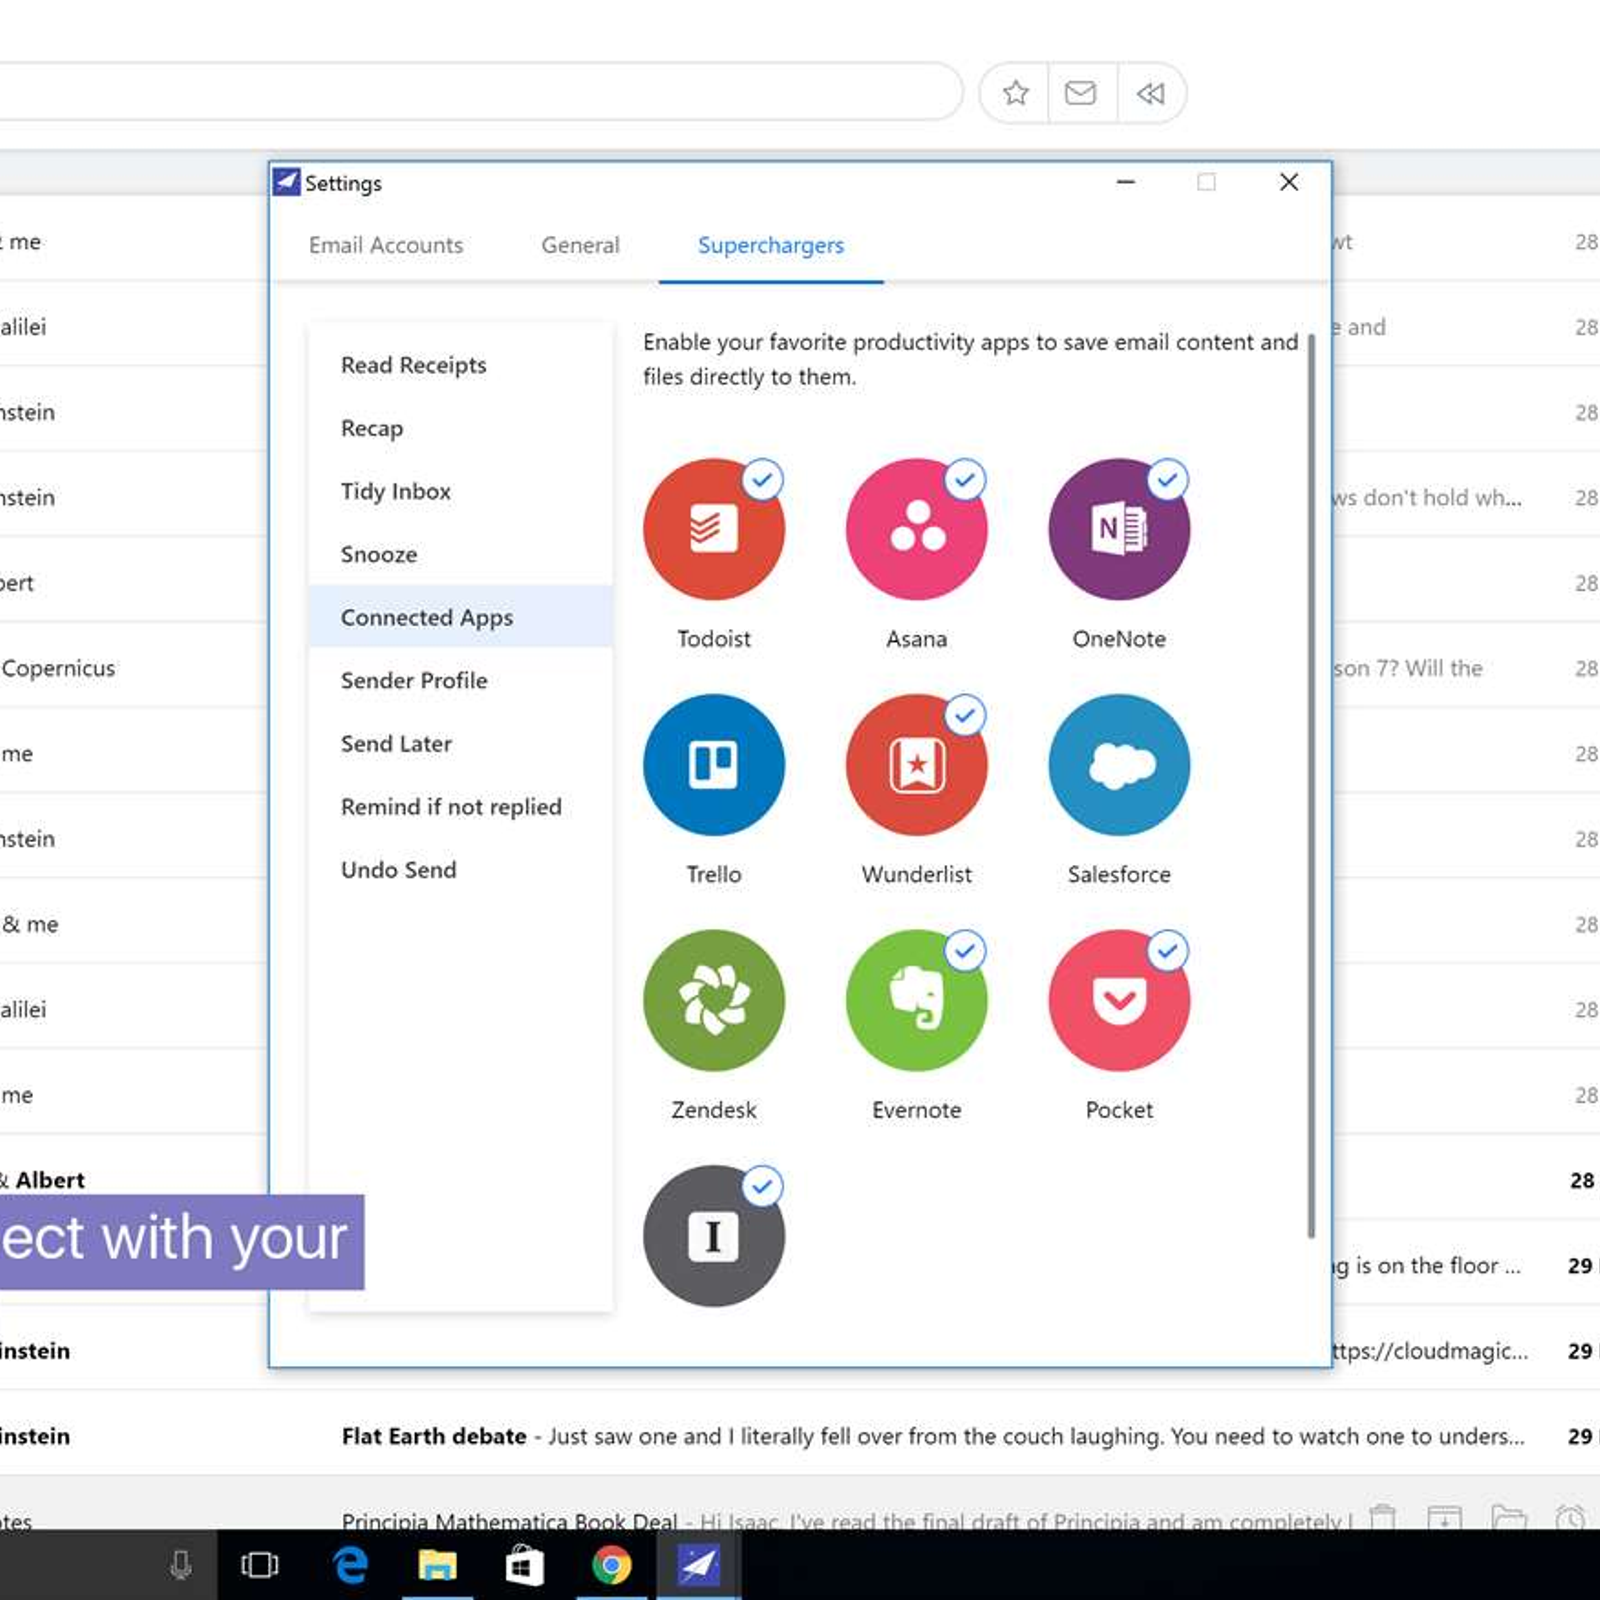Screen dimensions: 1600x1600
Task: Select the Superchargers tab
Action: click(x=771, y=245)
